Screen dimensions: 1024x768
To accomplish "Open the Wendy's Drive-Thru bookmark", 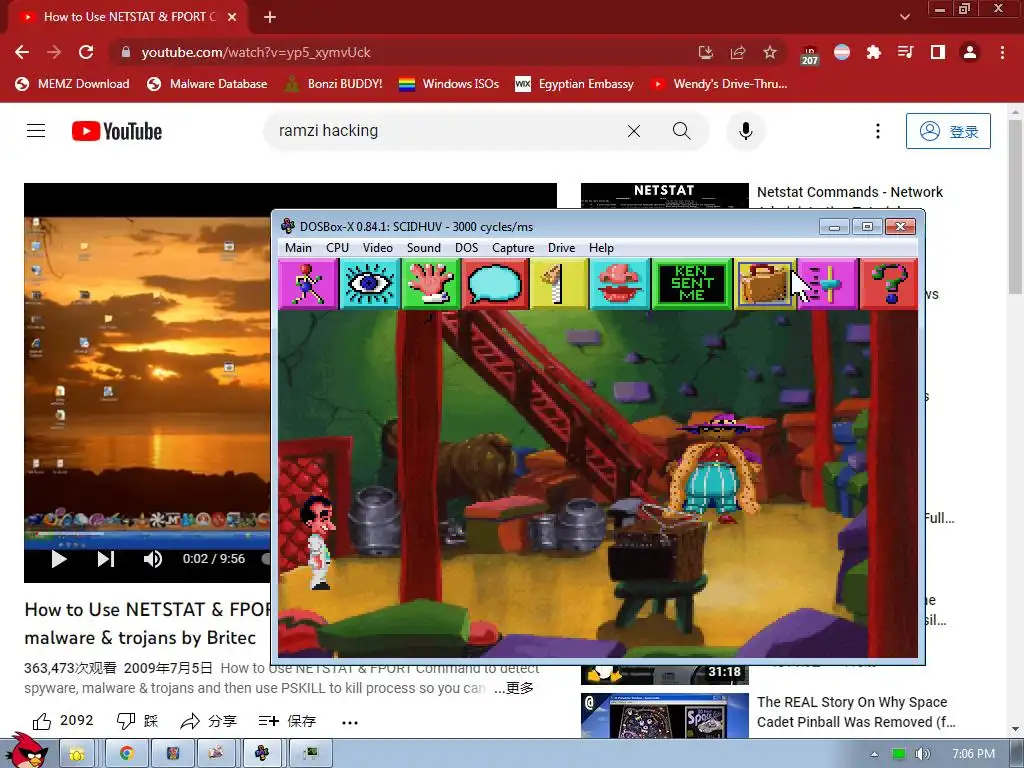I will click(719, 84).
